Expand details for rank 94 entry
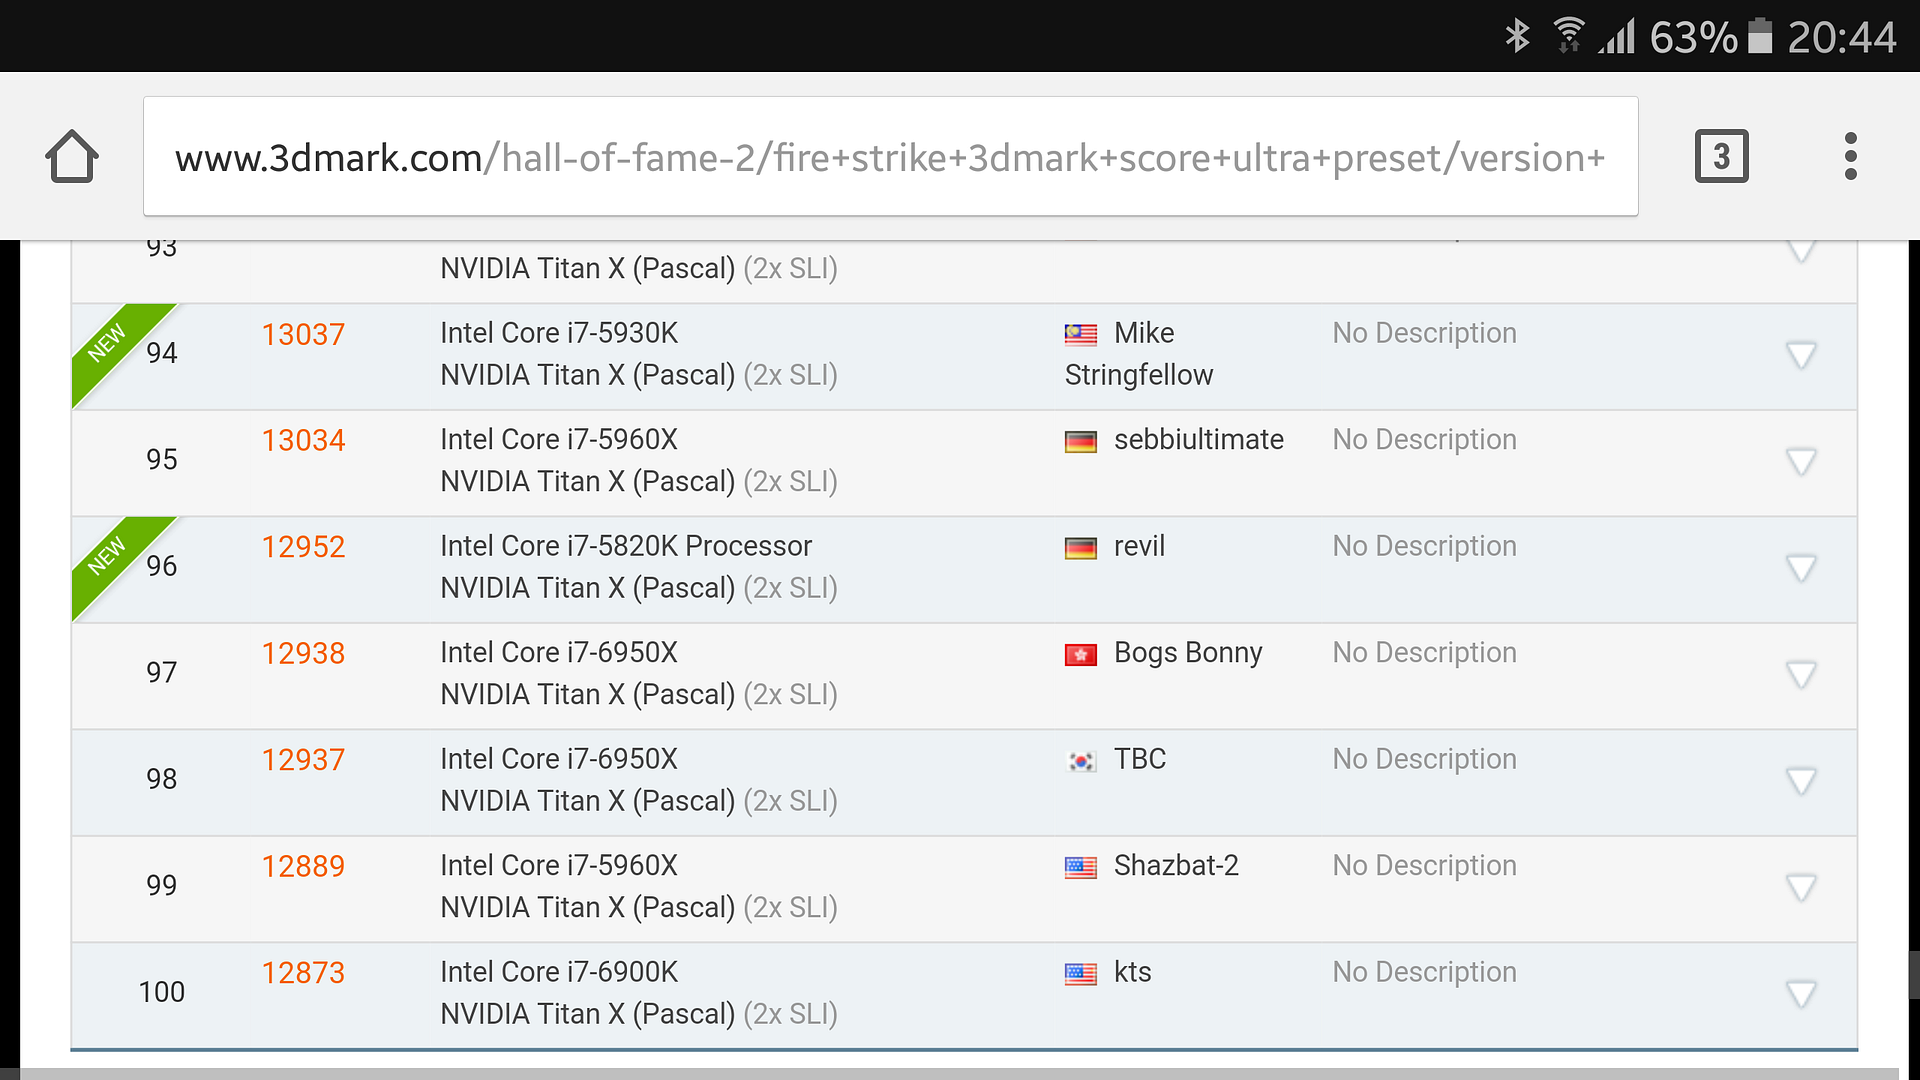The image size is (1920, 1080). pos(1801,355)
